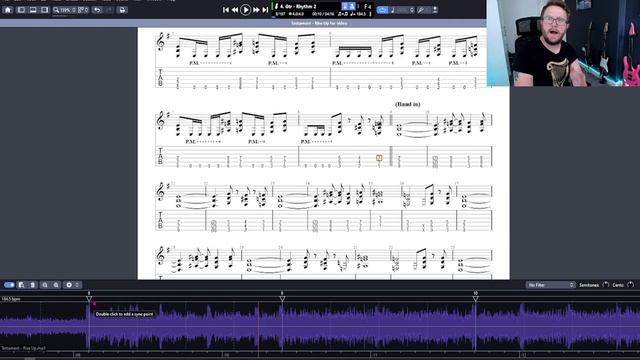This screenshot has height=360, width=640.
Task: Start playback with the Play button
Action: click(245, 9)
